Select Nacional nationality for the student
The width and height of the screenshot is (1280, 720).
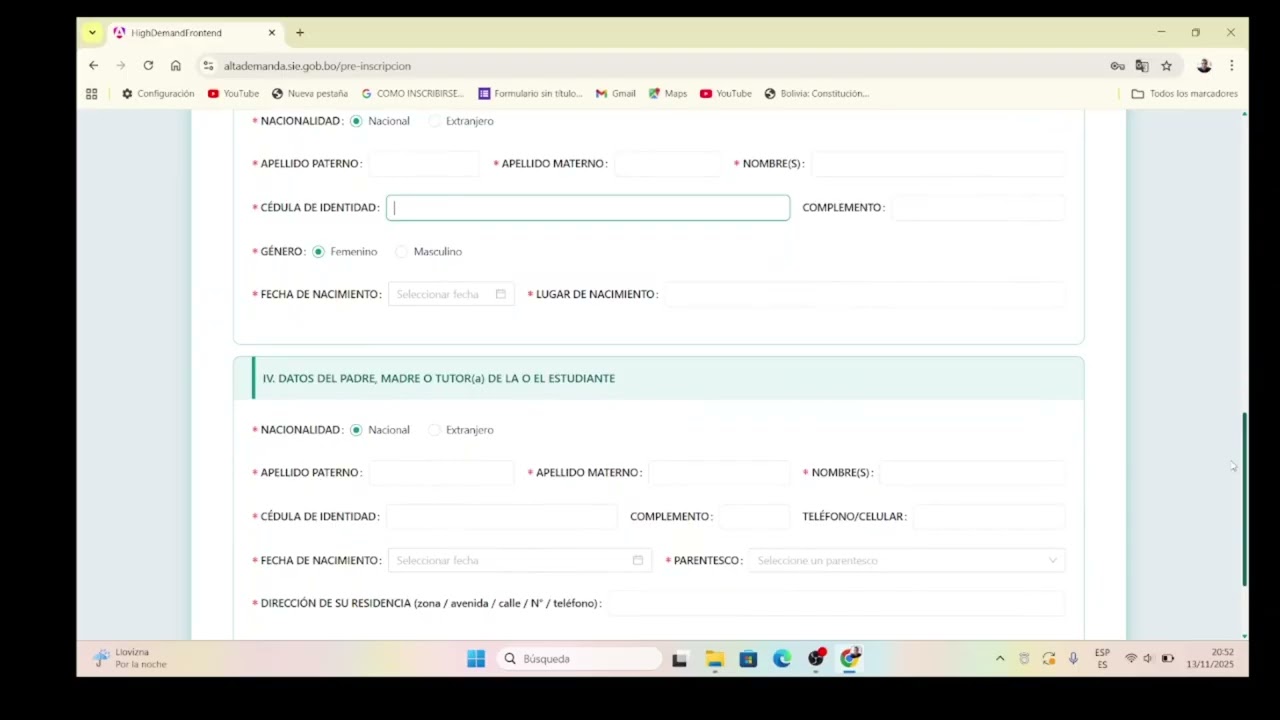(x=356, y=121)
